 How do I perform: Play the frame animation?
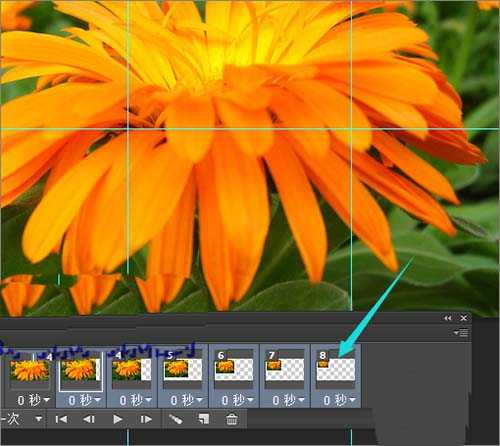click(x=117, y=419)
